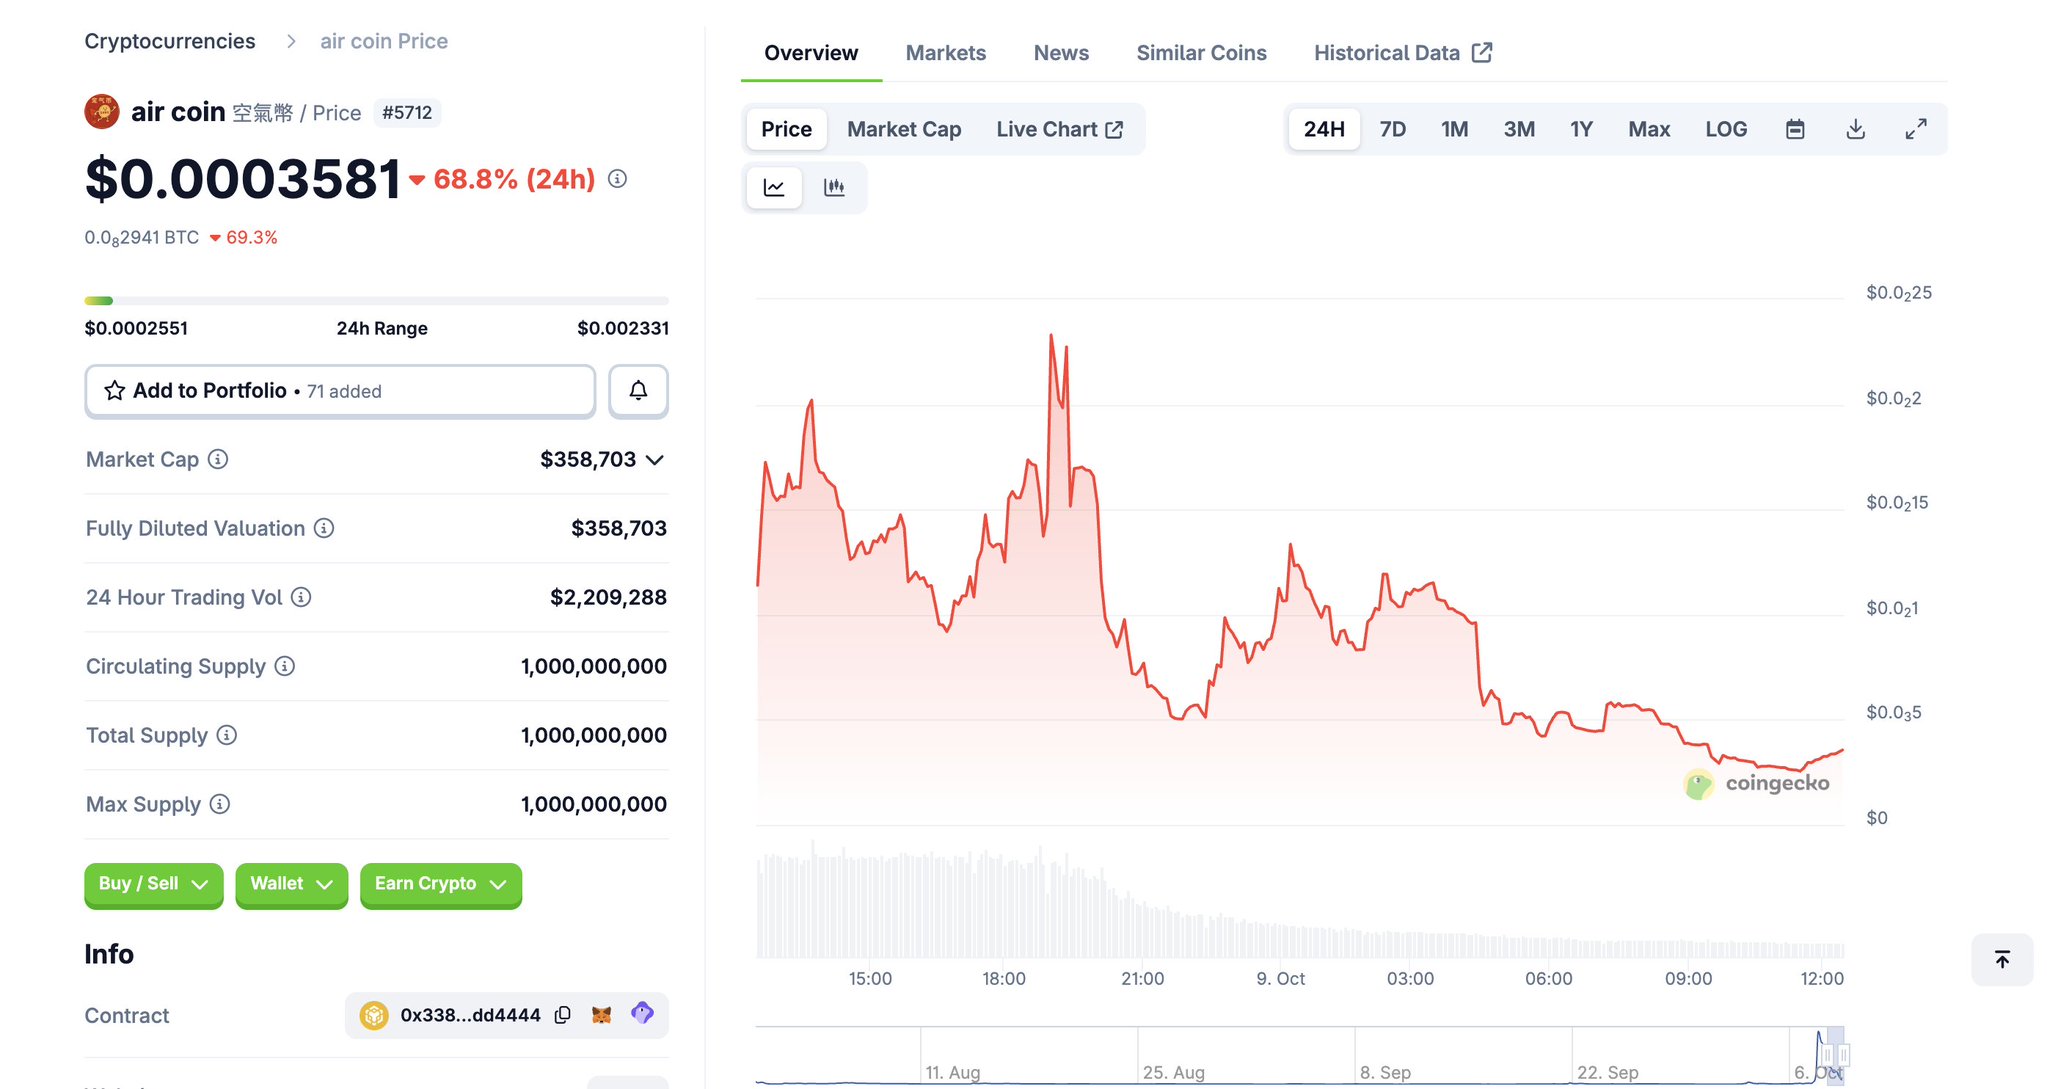Open the calendar date range picker

point(1795,129)
